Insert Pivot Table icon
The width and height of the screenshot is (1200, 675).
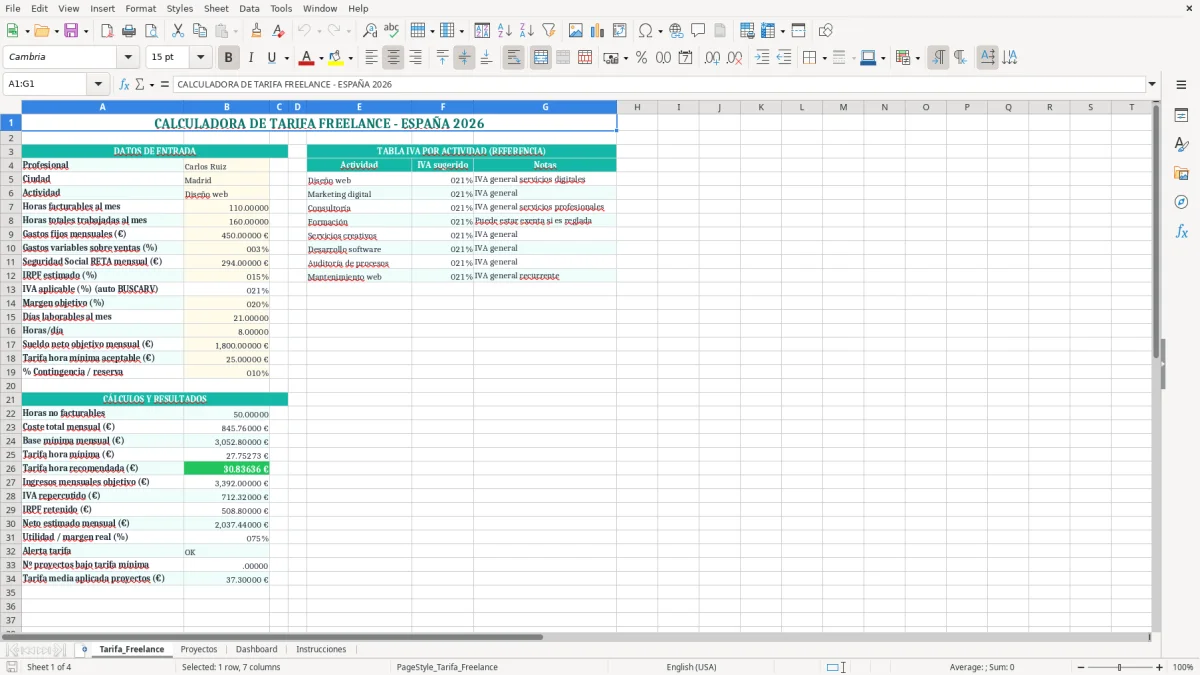pyautogui.click(x=620, y=31)
